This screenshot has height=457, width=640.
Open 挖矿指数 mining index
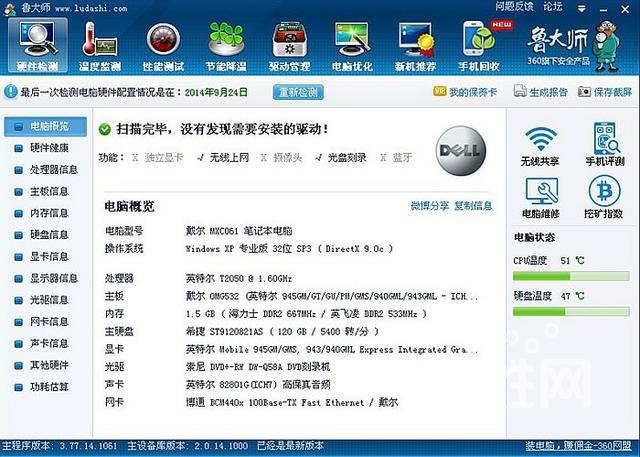[604, 197]
